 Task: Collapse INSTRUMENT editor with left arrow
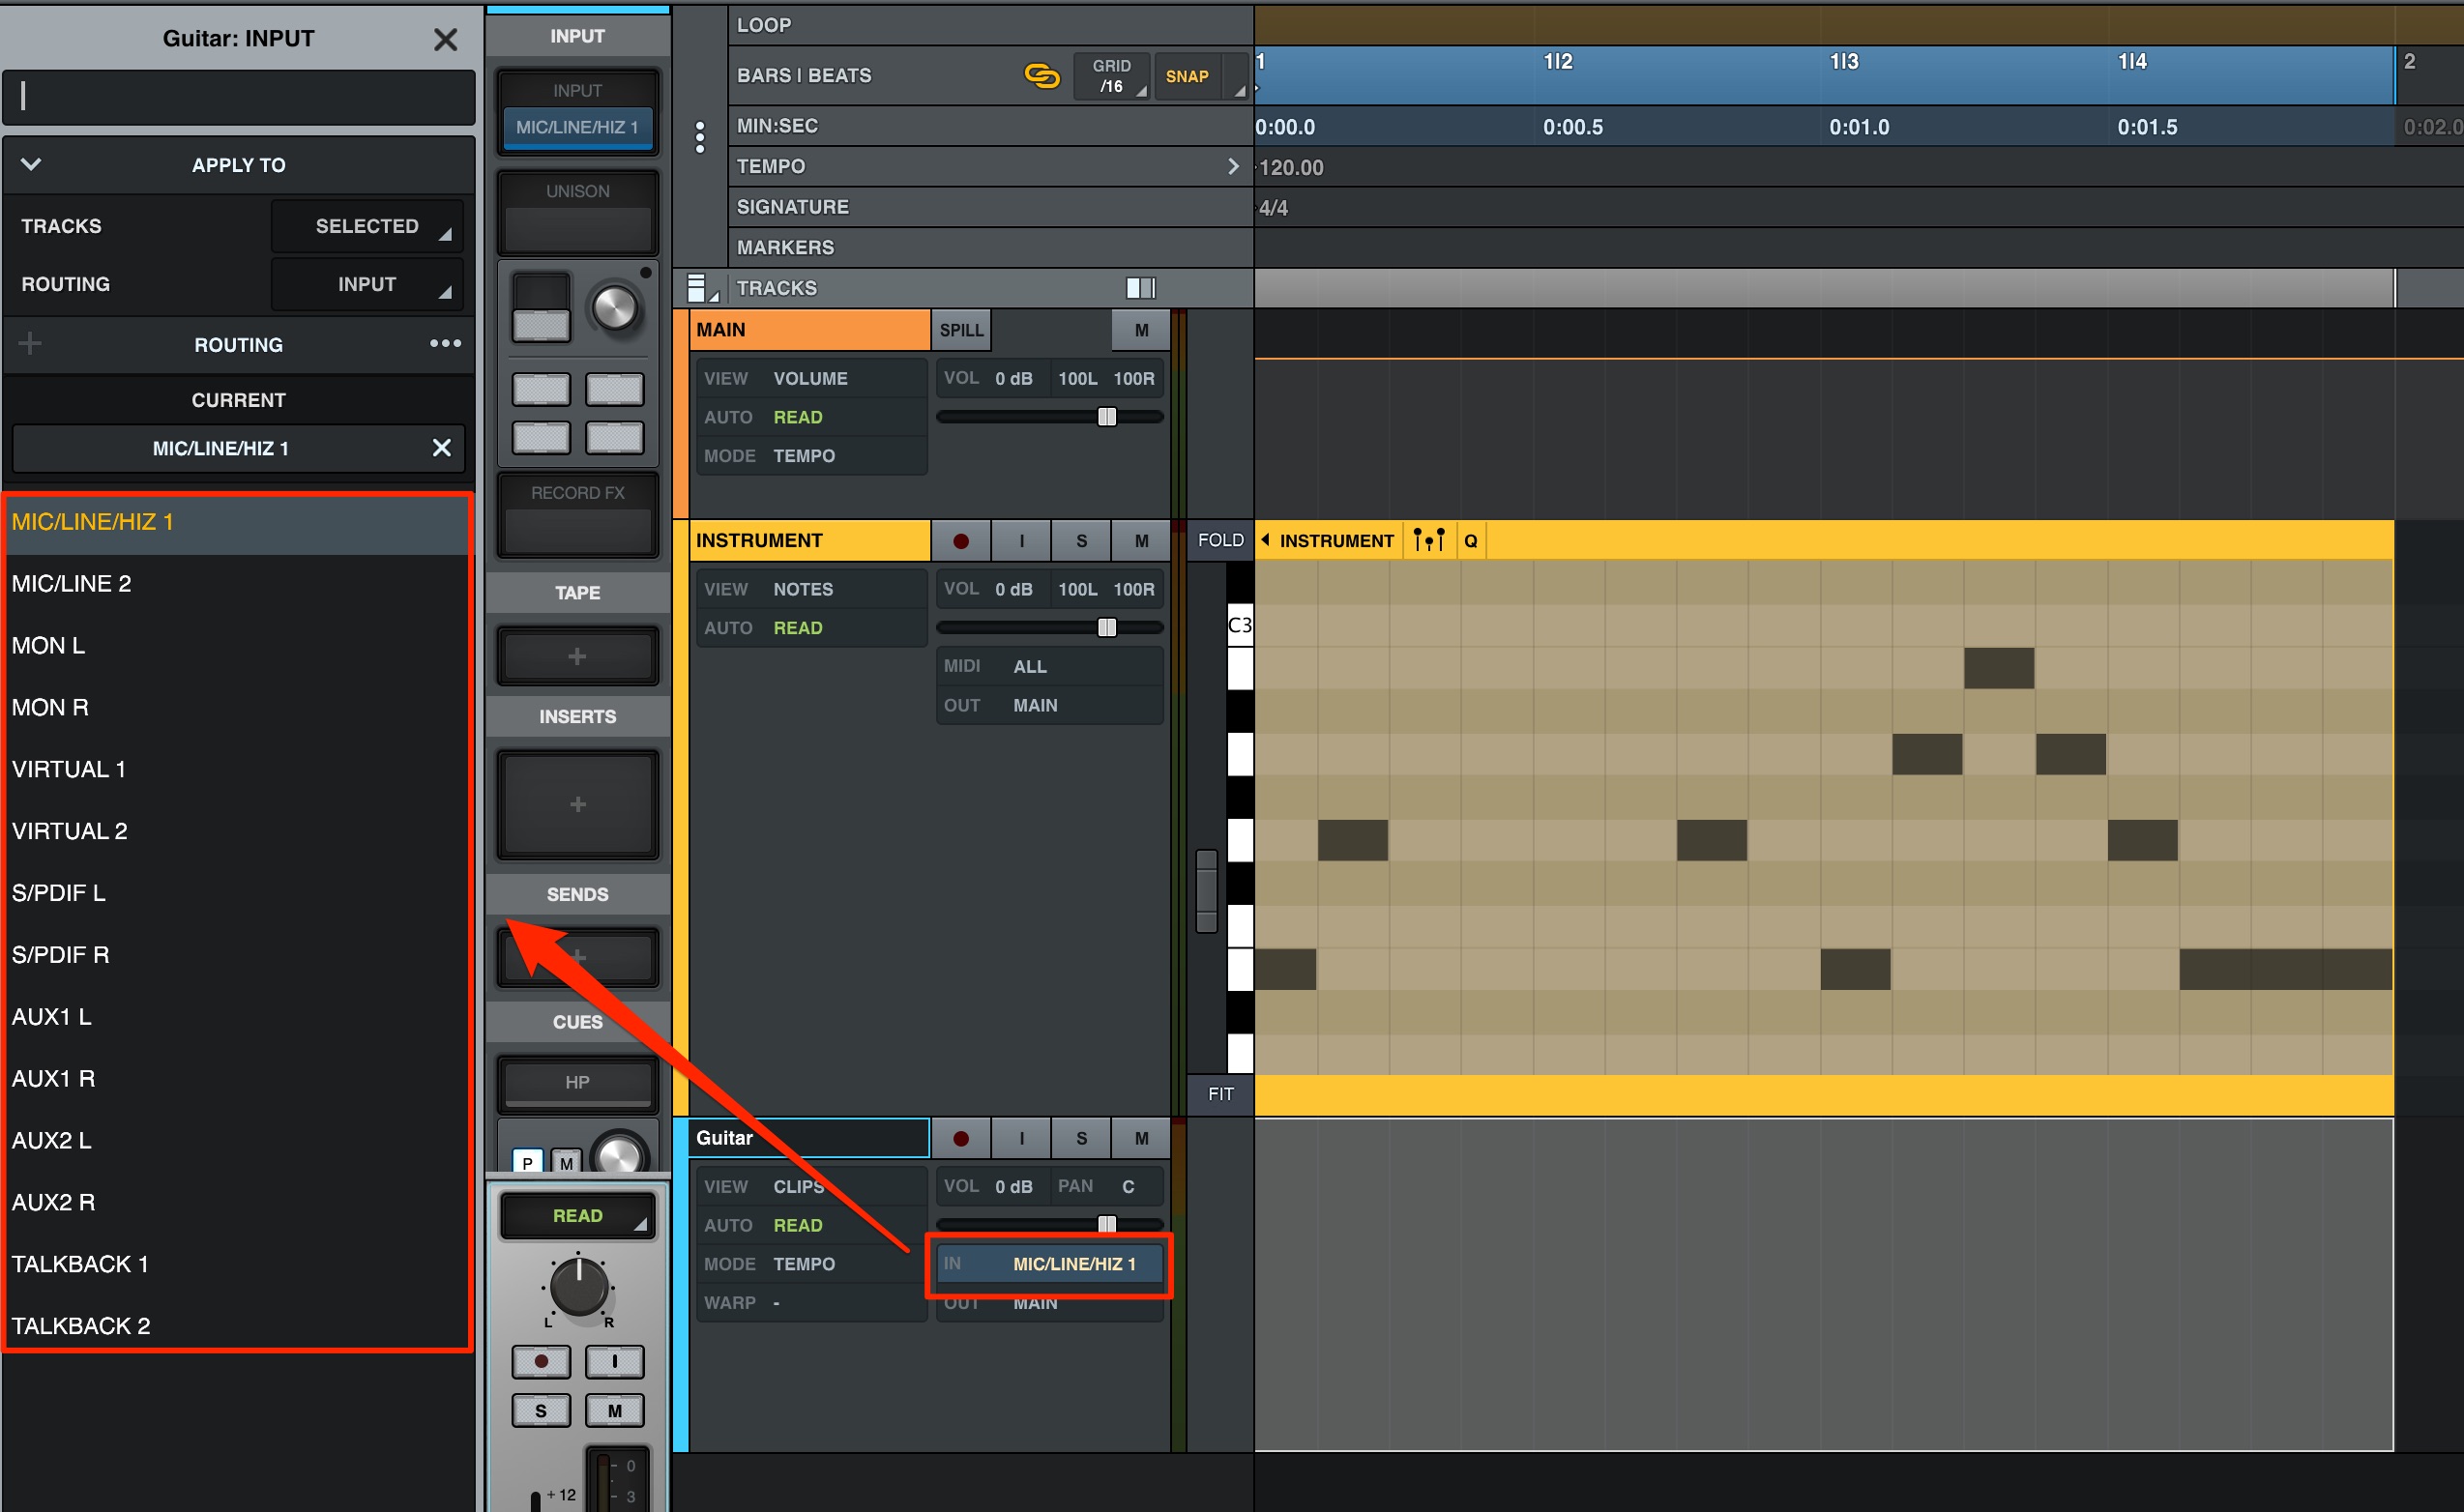click(x=1265, y=540)
